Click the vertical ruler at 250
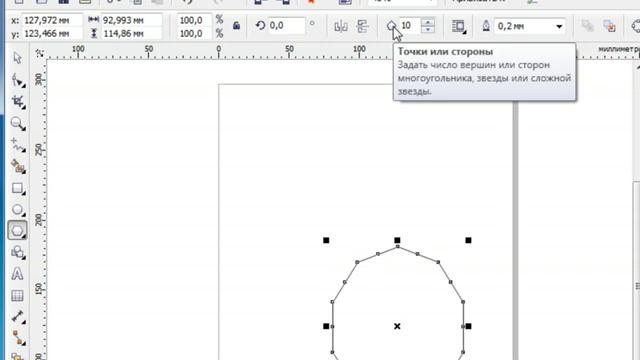 point(39,149)
